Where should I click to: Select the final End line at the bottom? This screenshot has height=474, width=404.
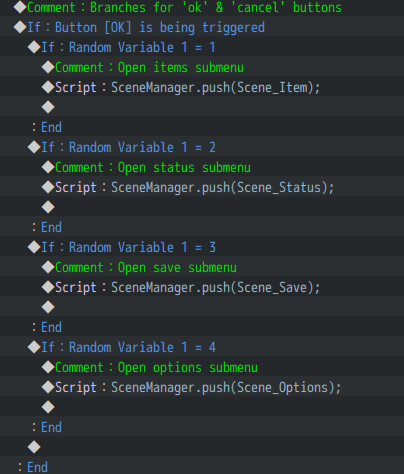(202, 466)
